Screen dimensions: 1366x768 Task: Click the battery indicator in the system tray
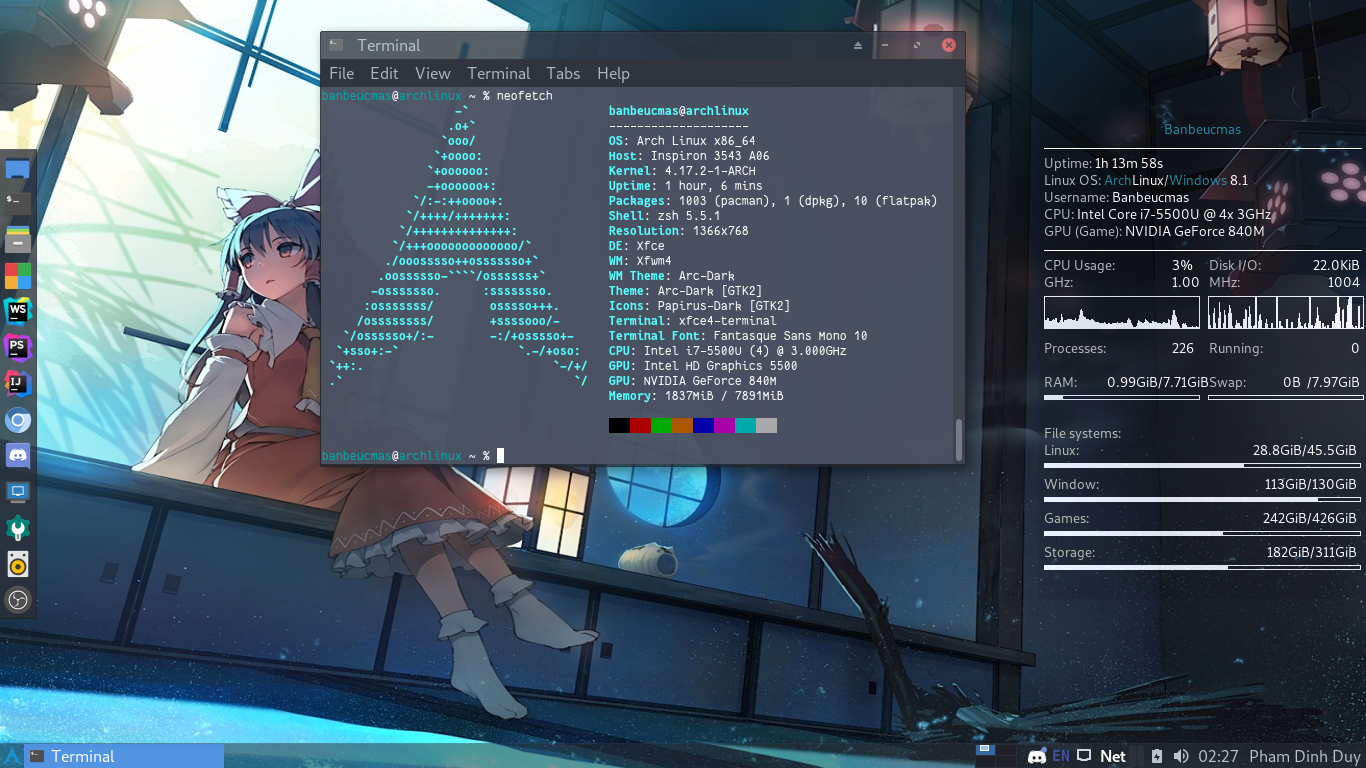pos(1156,756)
